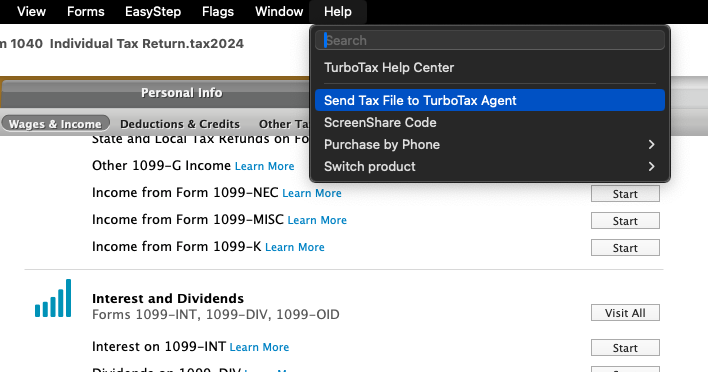Expand the Switch product submenu arrow
This screenshot has width=708, height=372.
pos(651,167)
